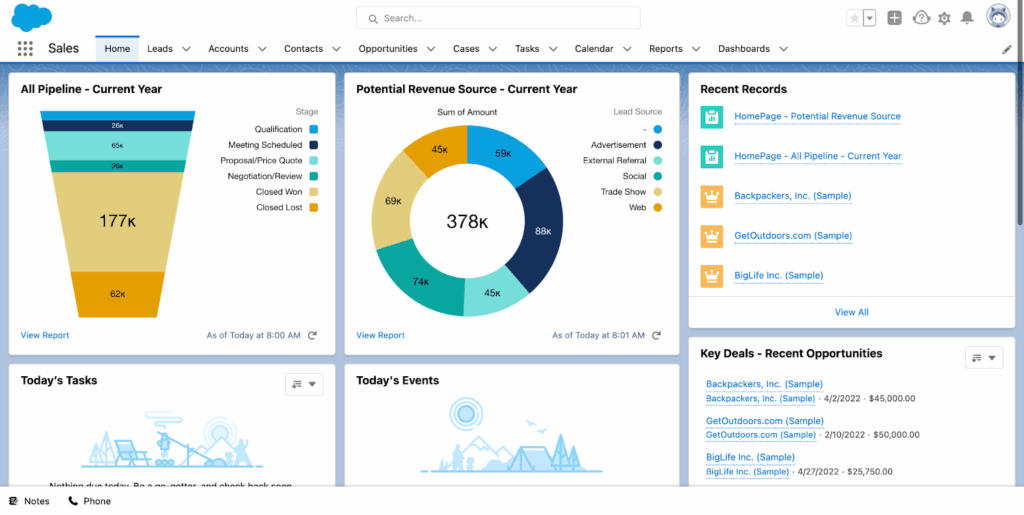Open BigLife Inc. (Sample) in Recent Records
Viewport: 1024px width, 515px height.
pyautogui.click(x=778, y=275)
